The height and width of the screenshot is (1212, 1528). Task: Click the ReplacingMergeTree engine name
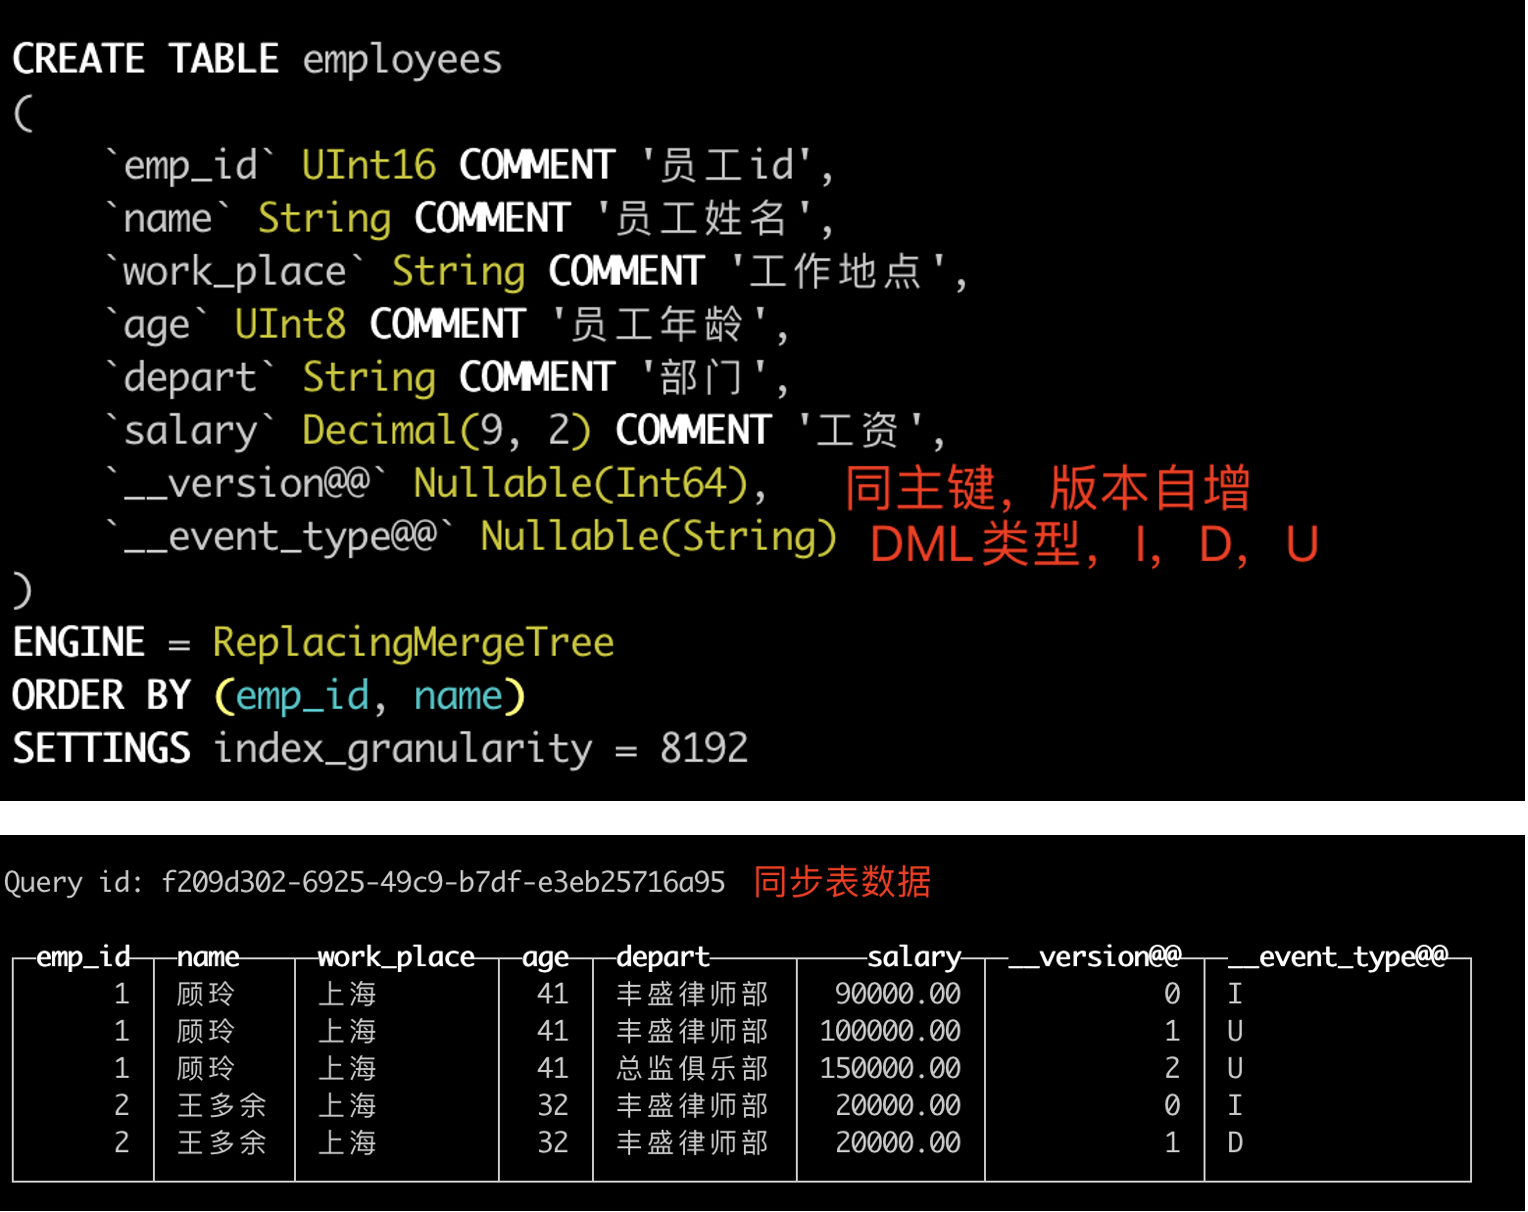point(412,641)
